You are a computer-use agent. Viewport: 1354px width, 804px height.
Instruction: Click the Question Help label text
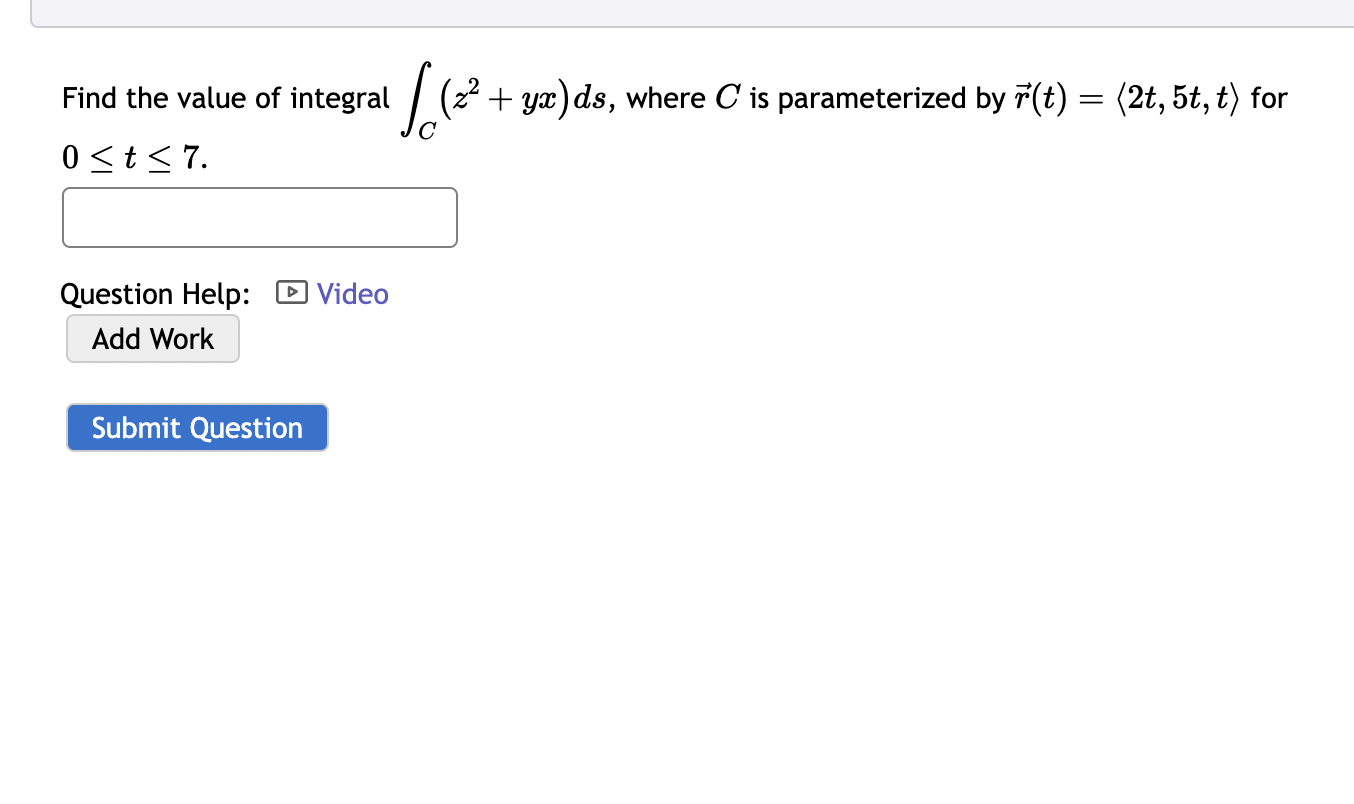[x=154, y=292]
